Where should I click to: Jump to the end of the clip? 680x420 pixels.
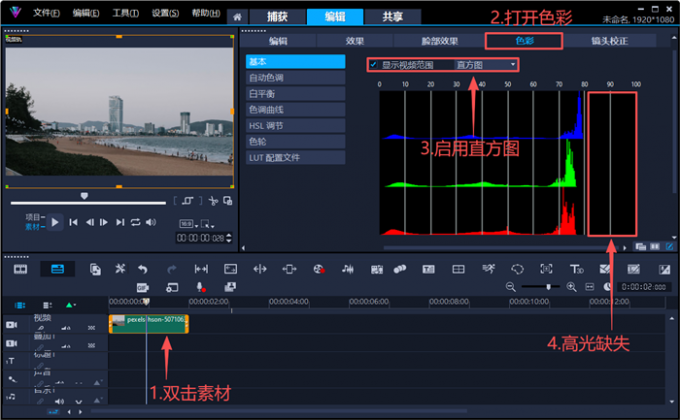(120, 223)
